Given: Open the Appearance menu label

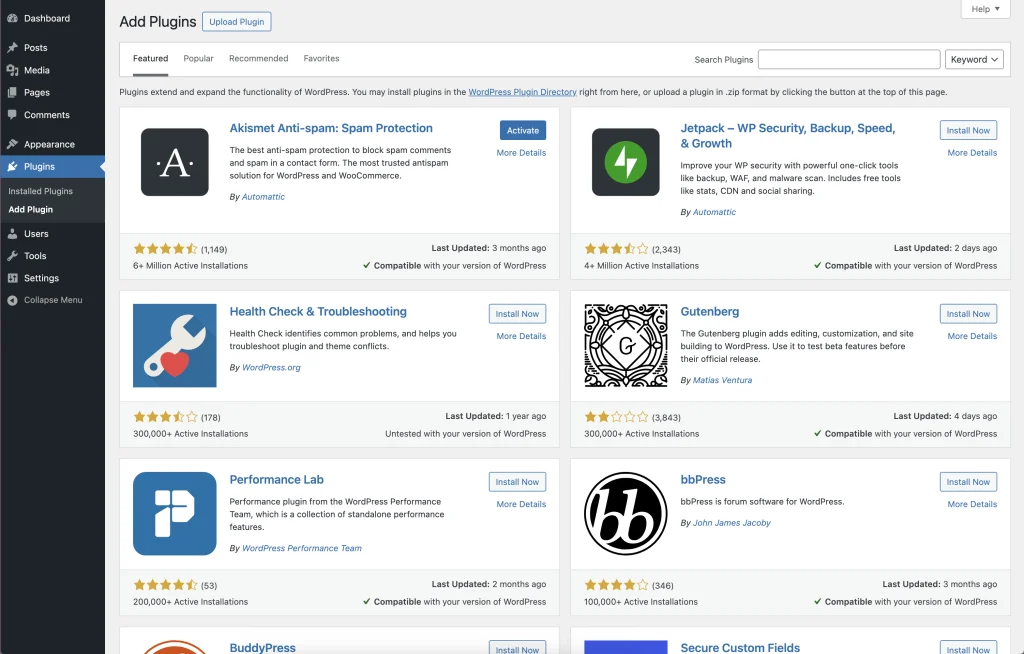Looking at the screenshot, I should pos(50,144).
